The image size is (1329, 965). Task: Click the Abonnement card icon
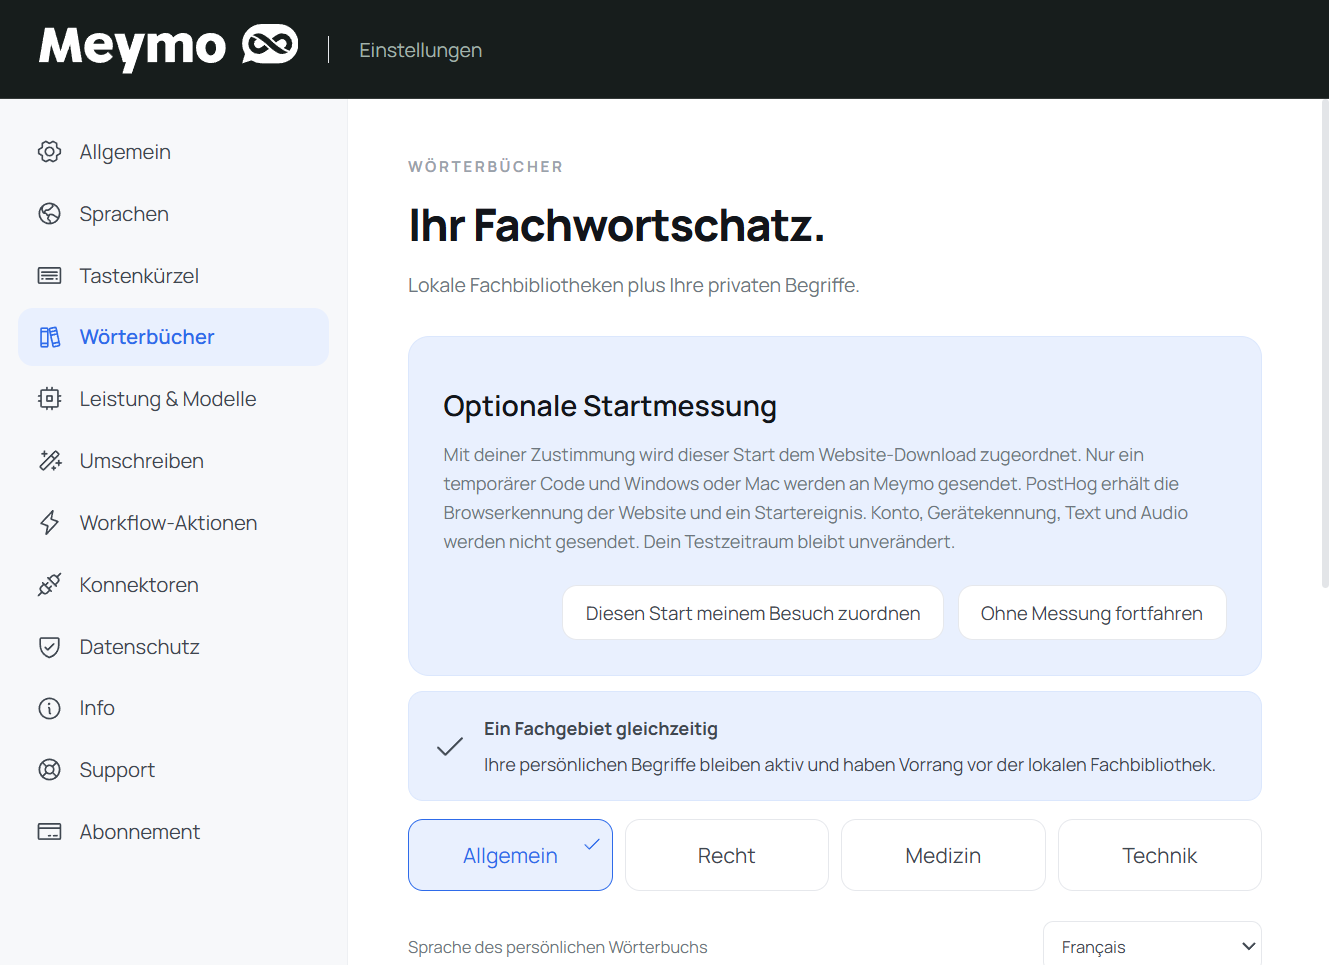(49, 832)
